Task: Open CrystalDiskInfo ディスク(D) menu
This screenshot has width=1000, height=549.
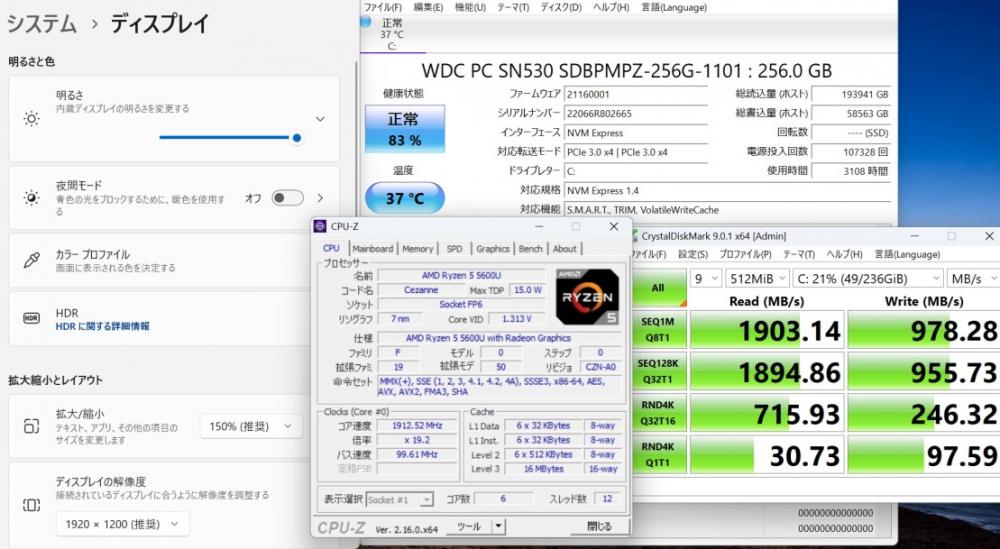Action: point(561,8)
